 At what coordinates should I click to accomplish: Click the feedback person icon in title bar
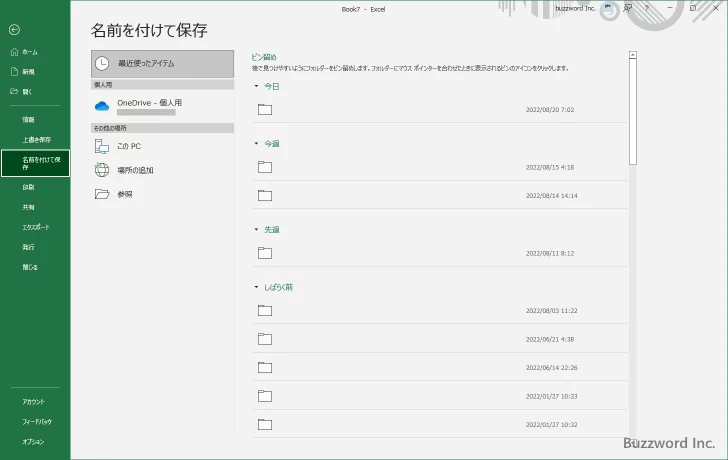point(628,8)
